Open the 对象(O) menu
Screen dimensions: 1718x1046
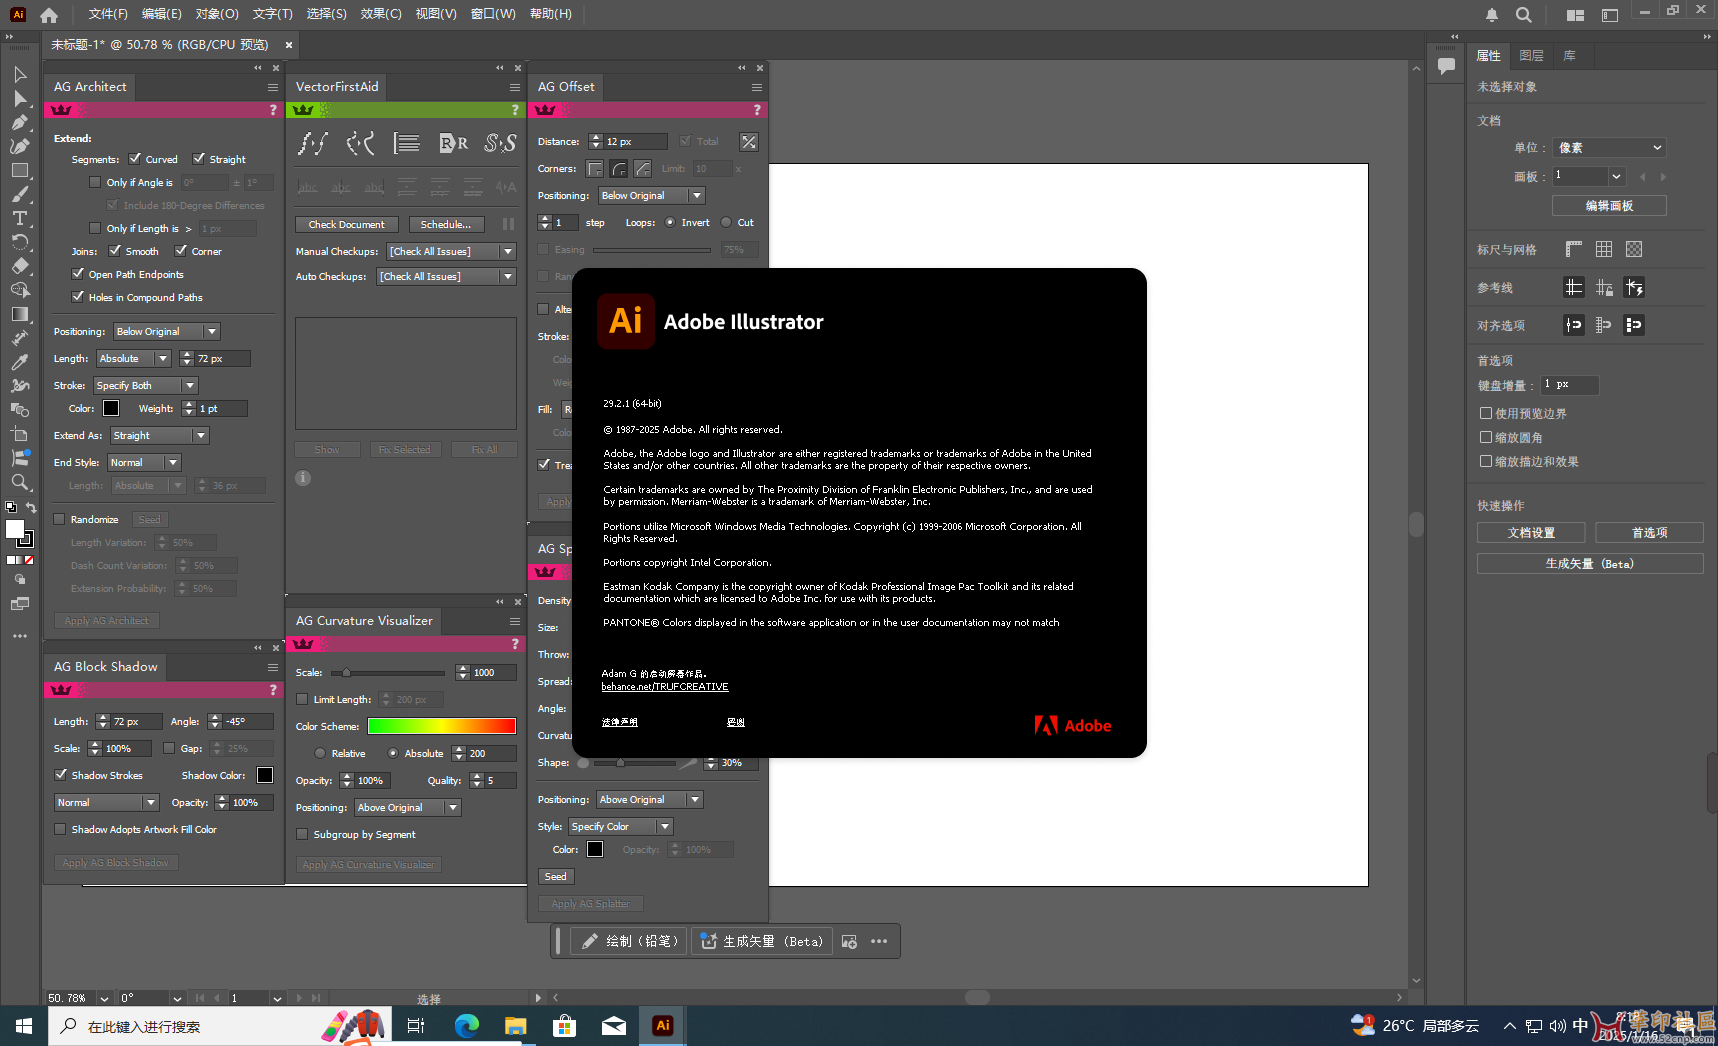pyautogui.click(x=217, y=14)
